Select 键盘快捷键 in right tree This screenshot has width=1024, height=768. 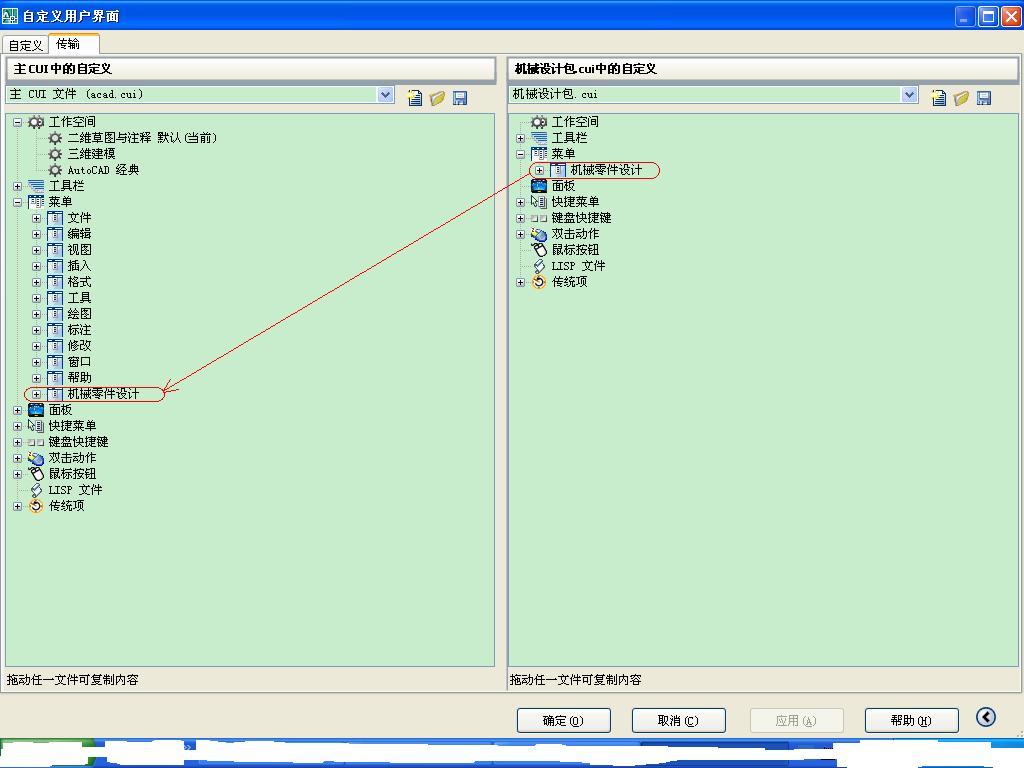pos(581,218)
